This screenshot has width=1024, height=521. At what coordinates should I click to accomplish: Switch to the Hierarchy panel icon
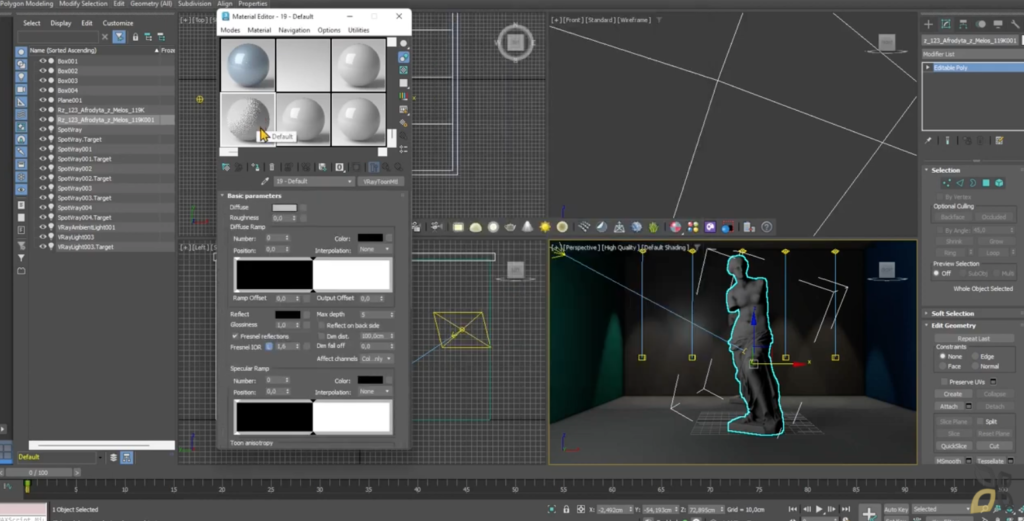963,24
